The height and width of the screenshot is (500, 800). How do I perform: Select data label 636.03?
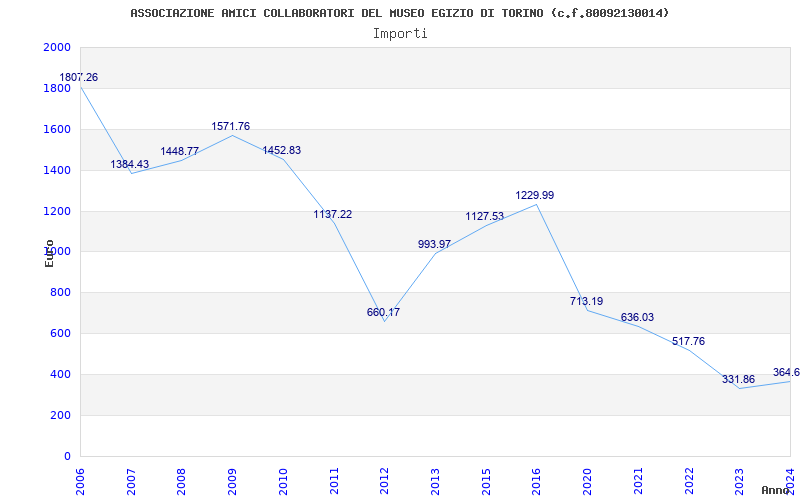(637, 317)
